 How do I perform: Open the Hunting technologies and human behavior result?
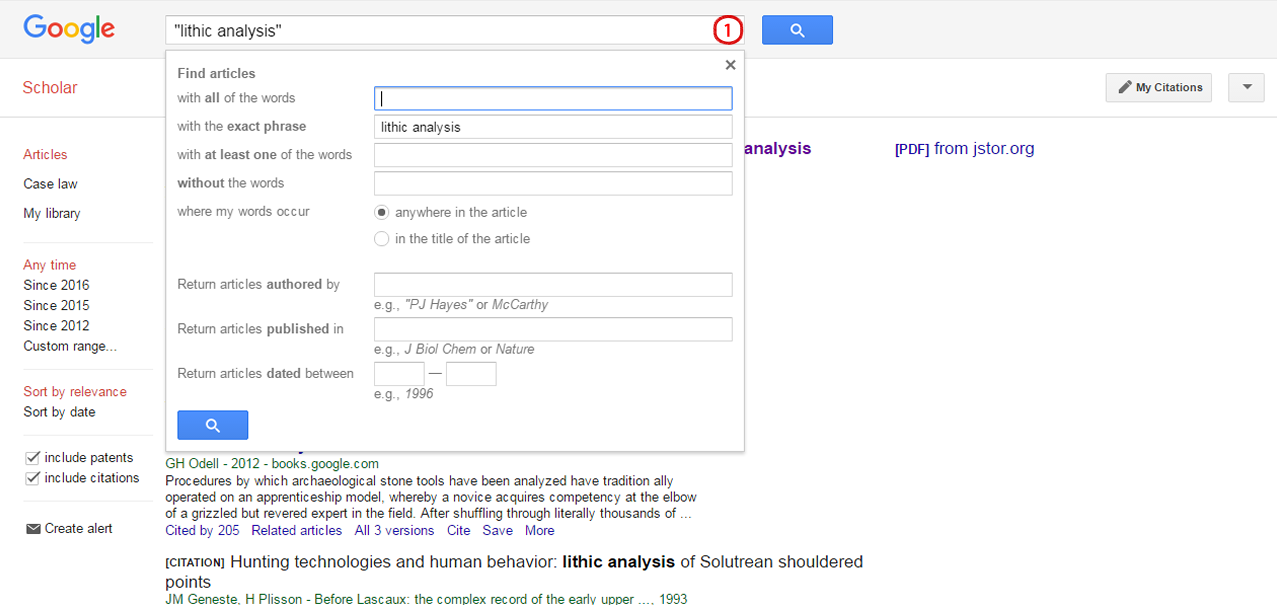point(514,572)
